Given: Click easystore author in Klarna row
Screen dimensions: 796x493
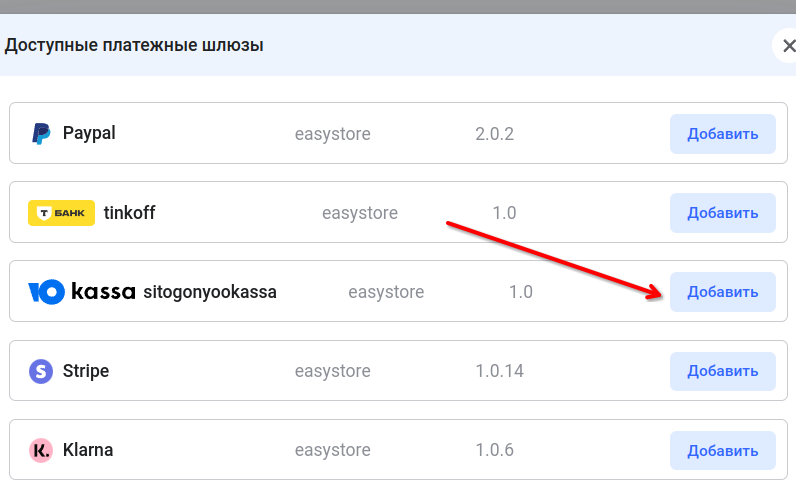Looking at the screenshot, I should click(x=332, y=450).
